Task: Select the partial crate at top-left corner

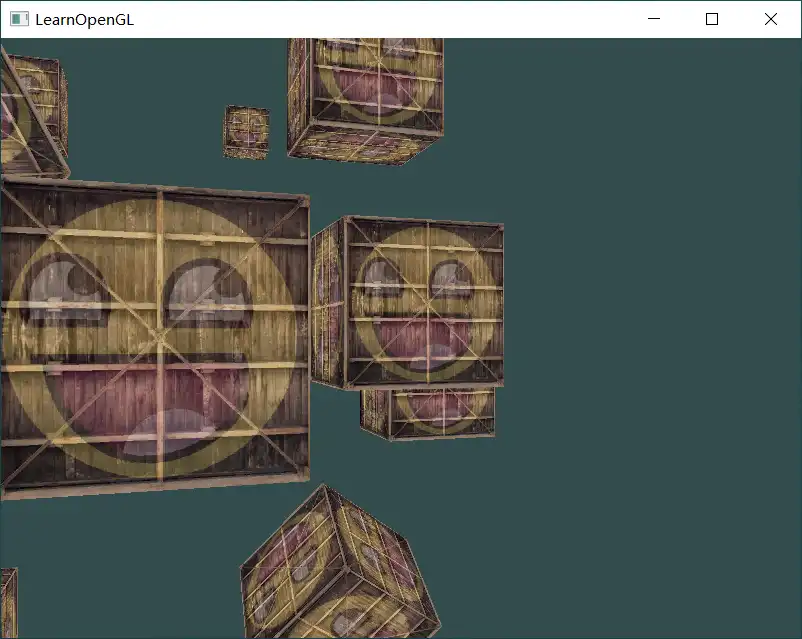Action: tap(32, 110)
